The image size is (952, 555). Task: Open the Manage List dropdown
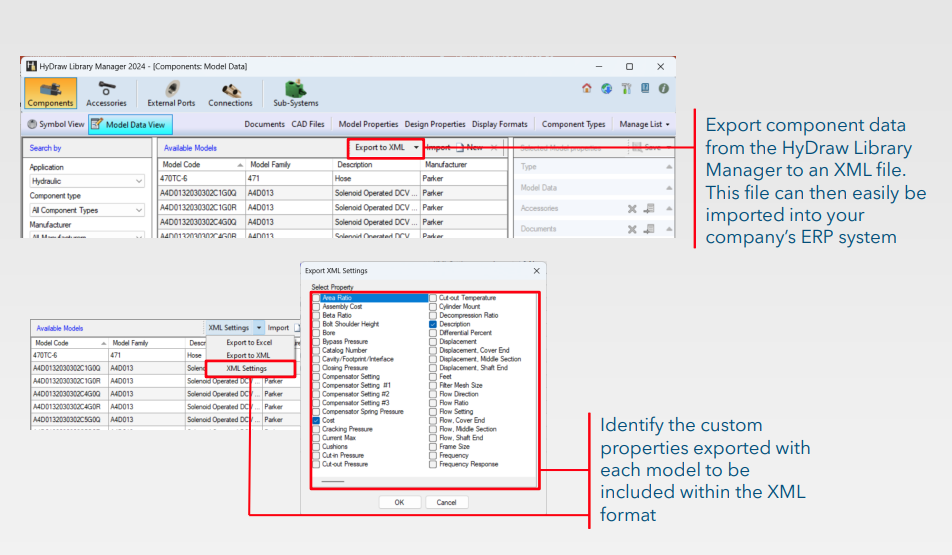644,124
